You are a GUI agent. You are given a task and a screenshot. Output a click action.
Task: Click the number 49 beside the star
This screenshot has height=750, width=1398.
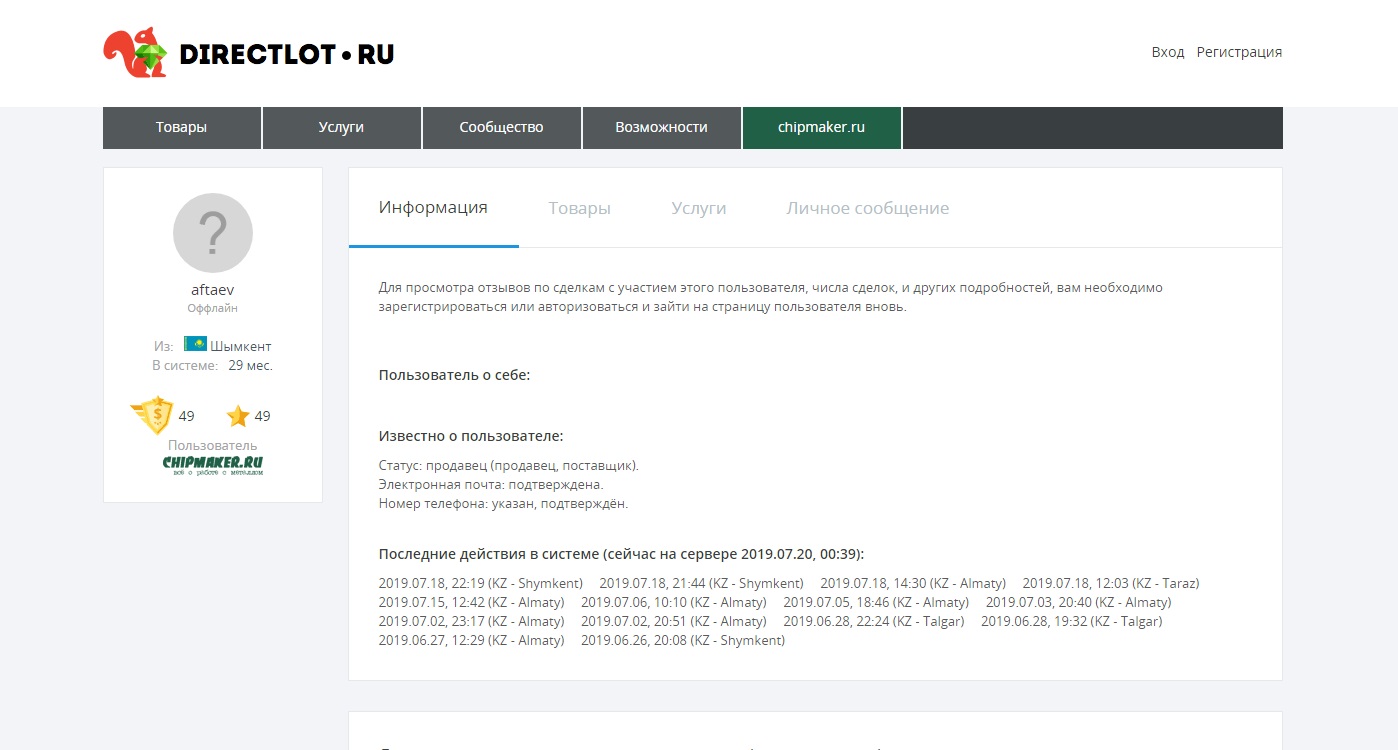[x=262, y=416]
